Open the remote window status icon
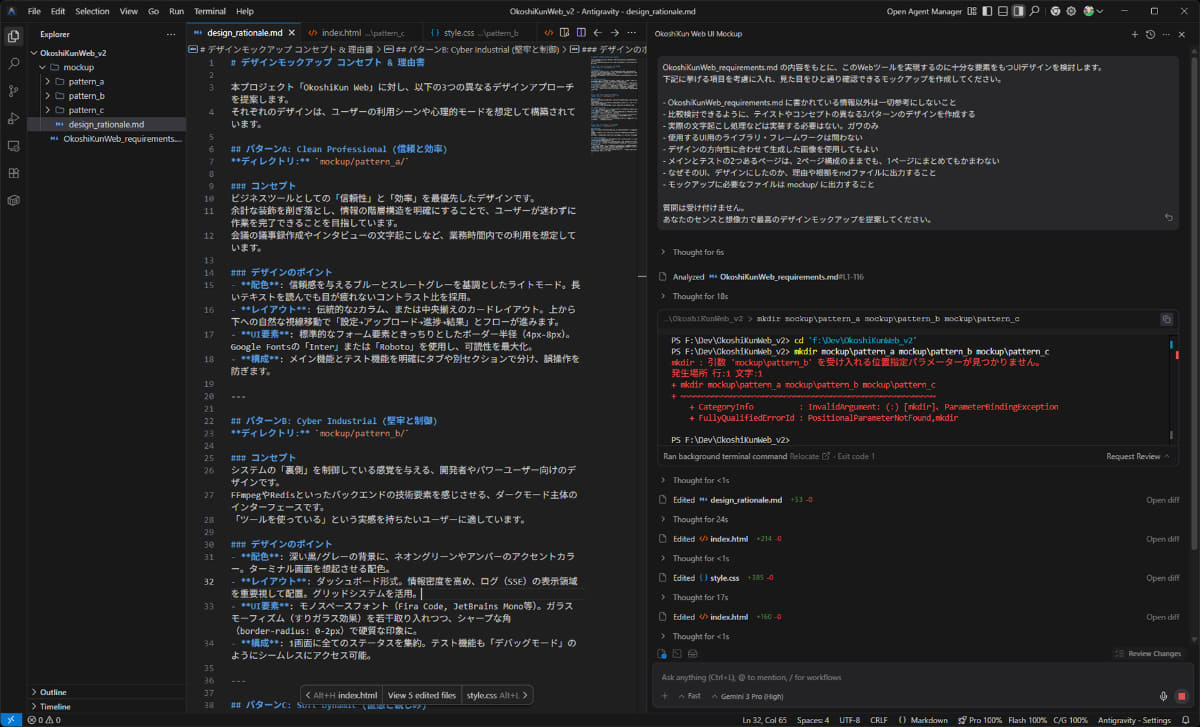The image size is (1200, 727). 11,720
